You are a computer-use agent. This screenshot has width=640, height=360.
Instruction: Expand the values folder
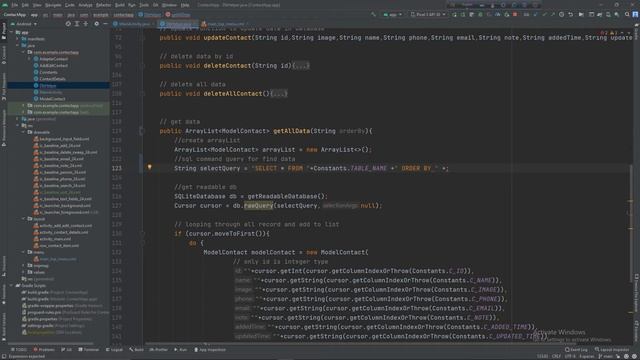tap(24, 272)
